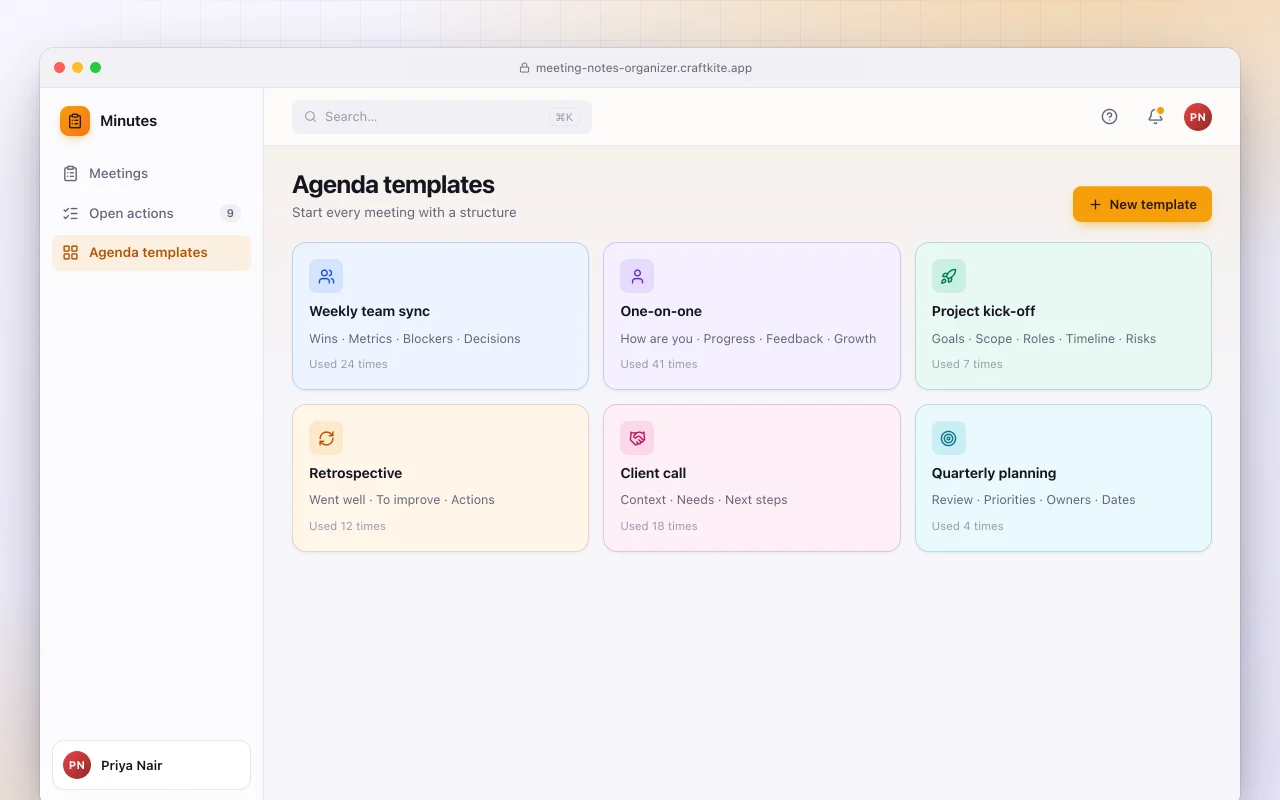
Task: Create a New template
Action: pyautogui.click(x=1142, y=204)
